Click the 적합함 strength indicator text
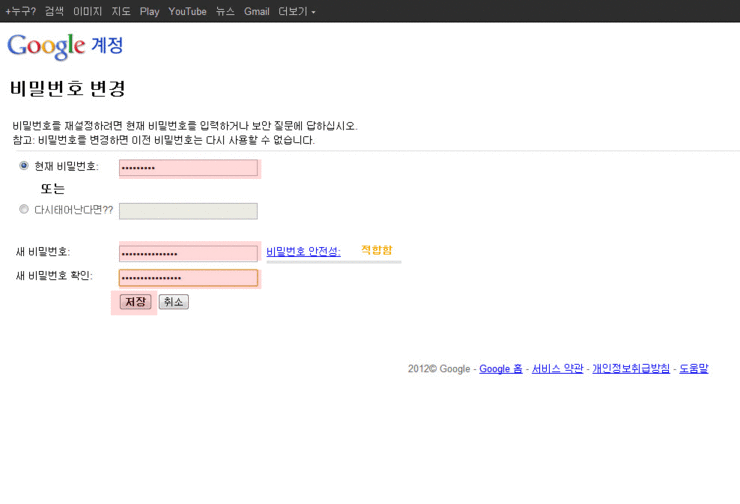 coord(377,250)
